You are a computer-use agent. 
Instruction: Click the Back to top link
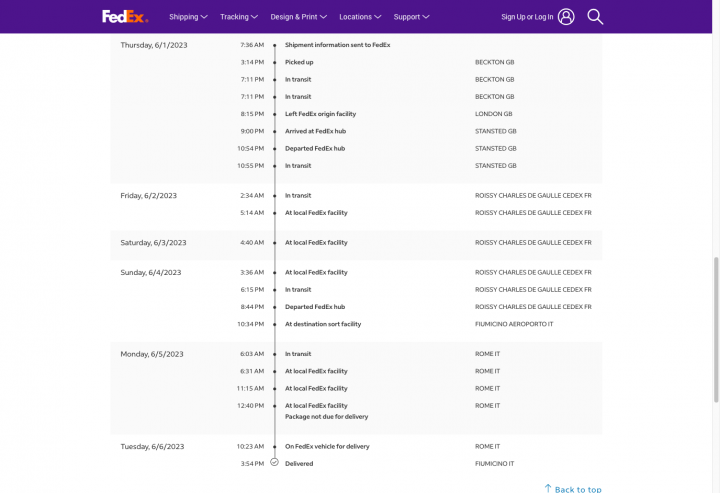[x=578, y=489]
